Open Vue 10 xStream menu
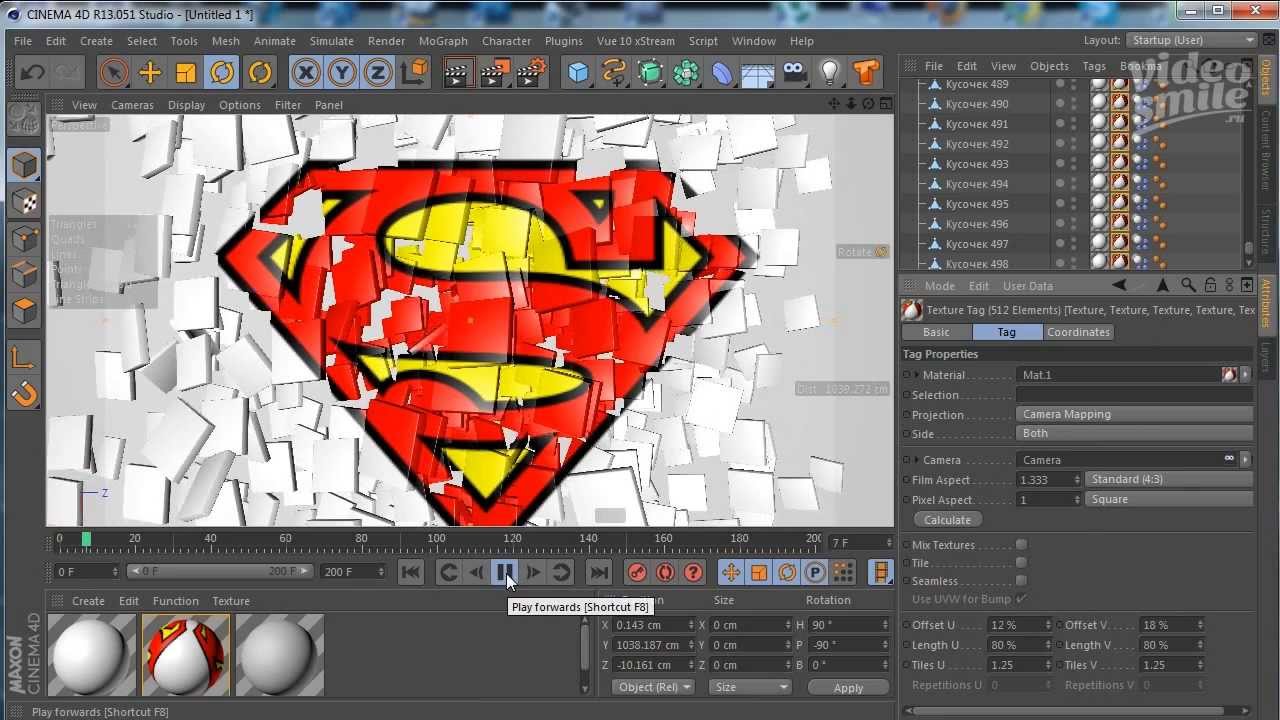 (x=636, y=41)
